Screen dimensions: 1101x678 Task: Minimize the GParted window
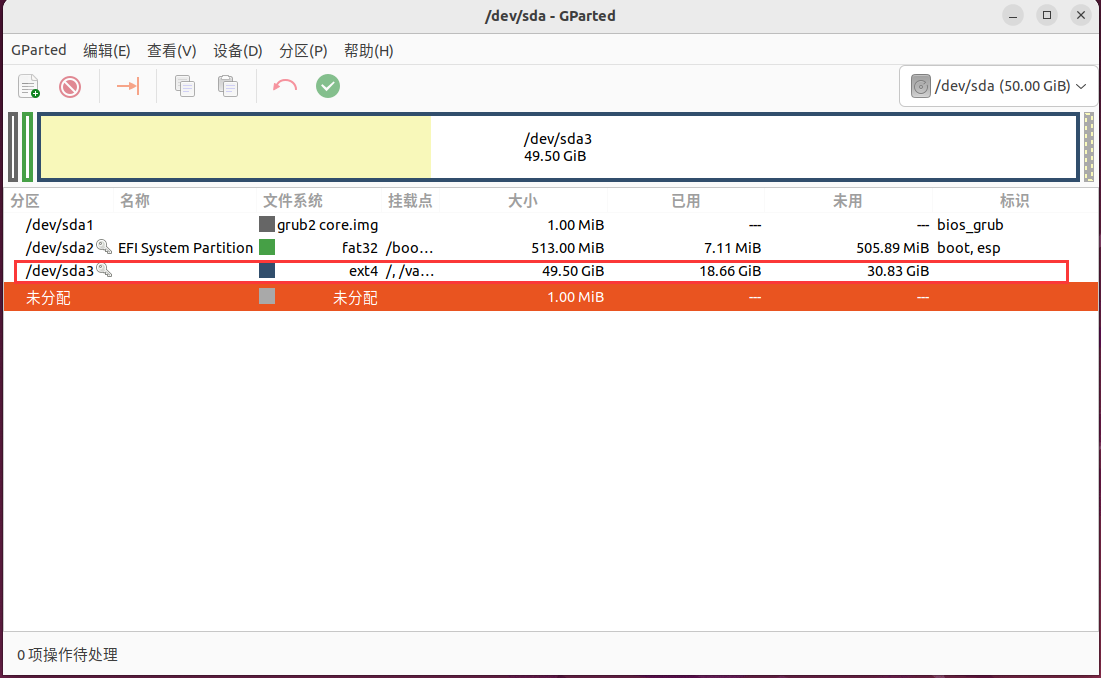coord(1013,15)
